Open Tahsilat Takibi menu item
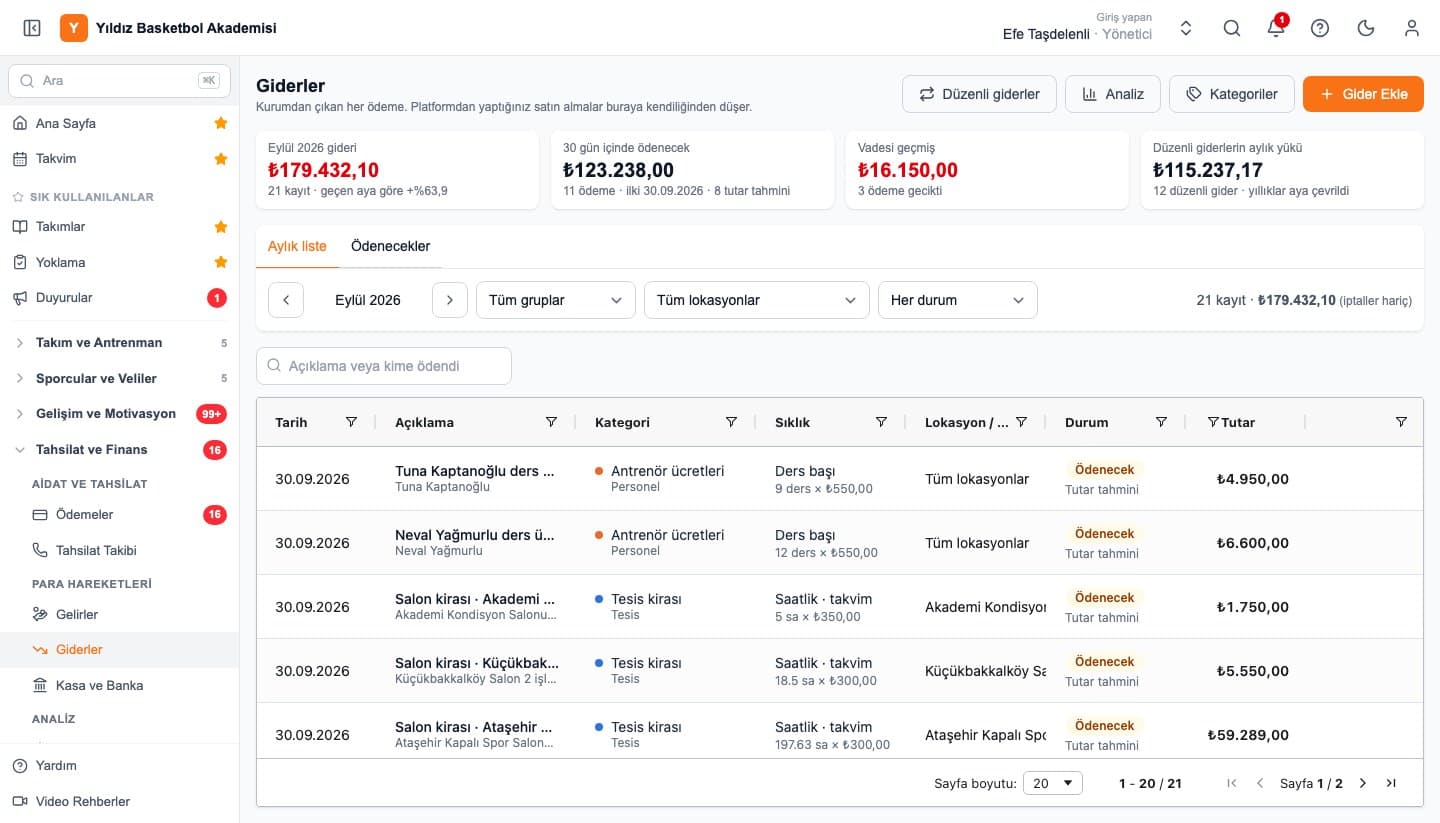This screenshot has height=823, width=1440. (x=120, y=550)
